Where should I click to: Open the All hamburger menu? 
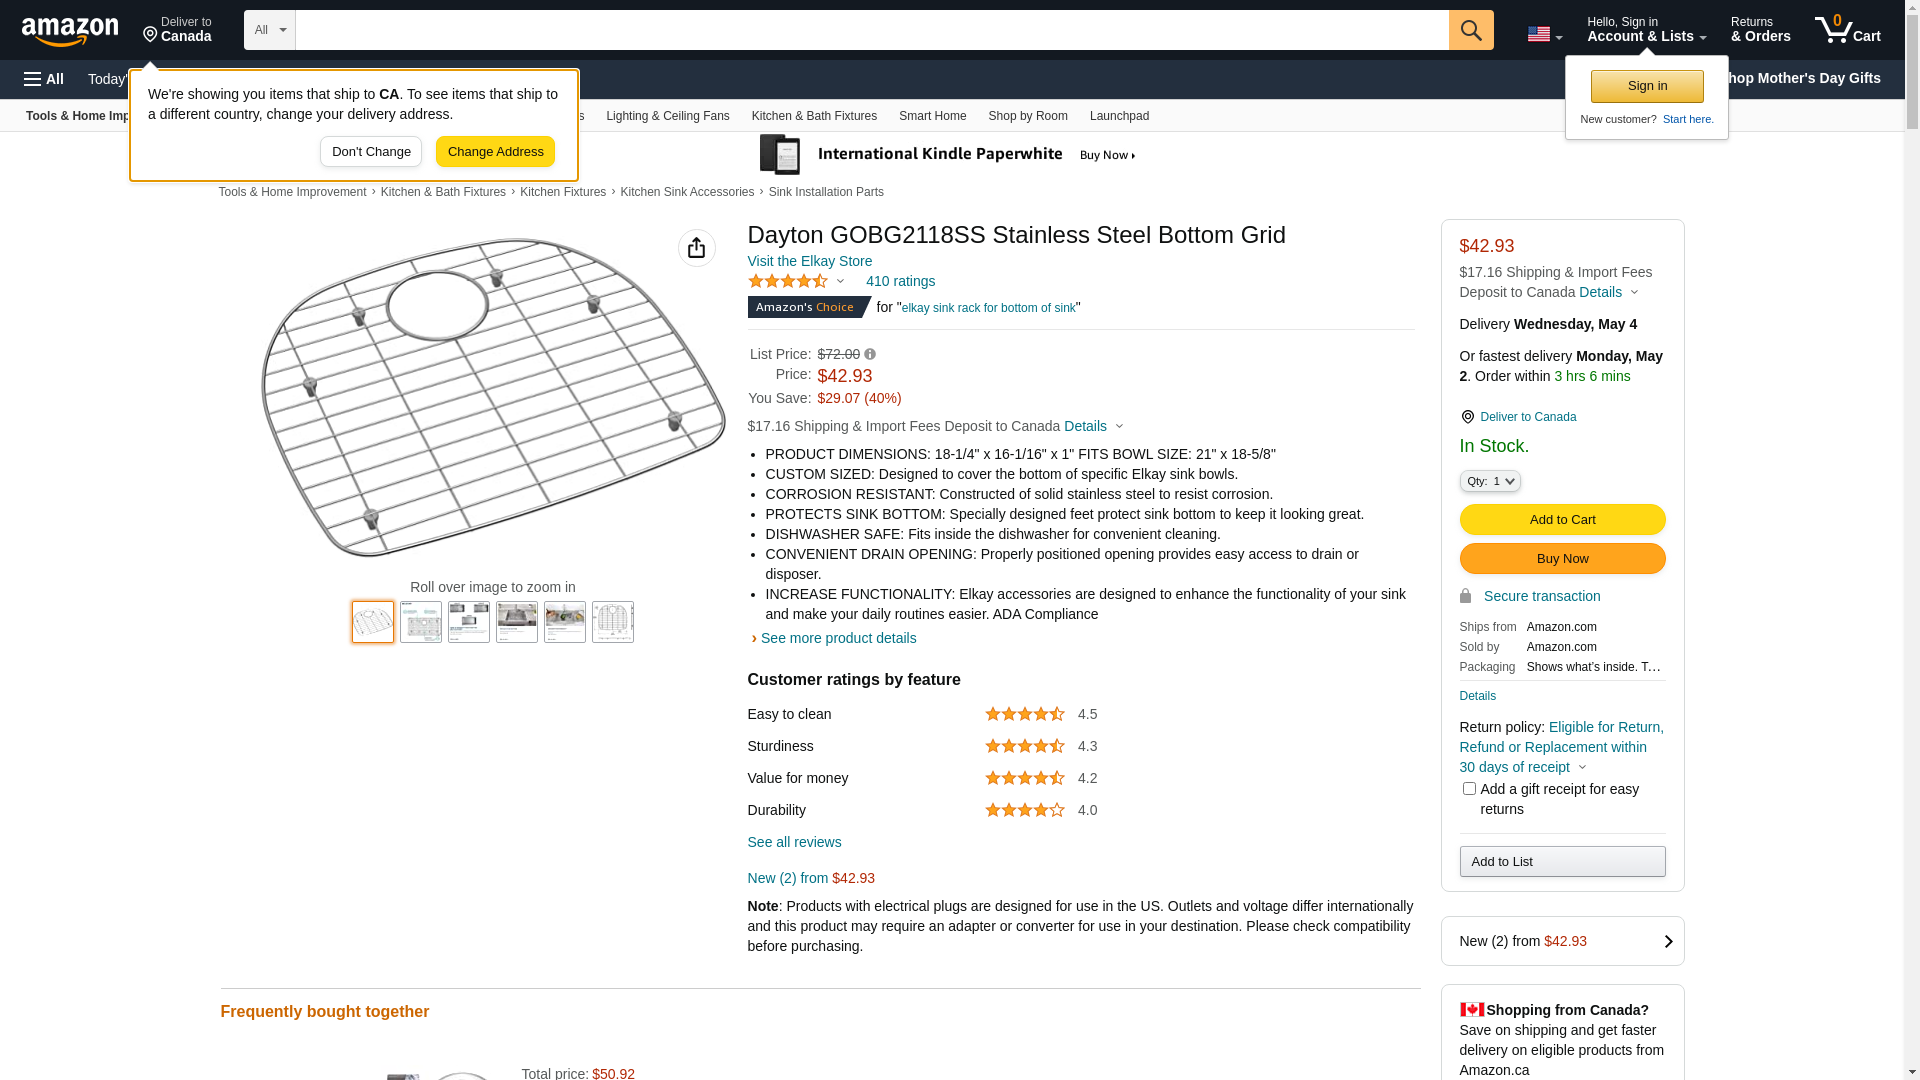(x=44, y=79)
